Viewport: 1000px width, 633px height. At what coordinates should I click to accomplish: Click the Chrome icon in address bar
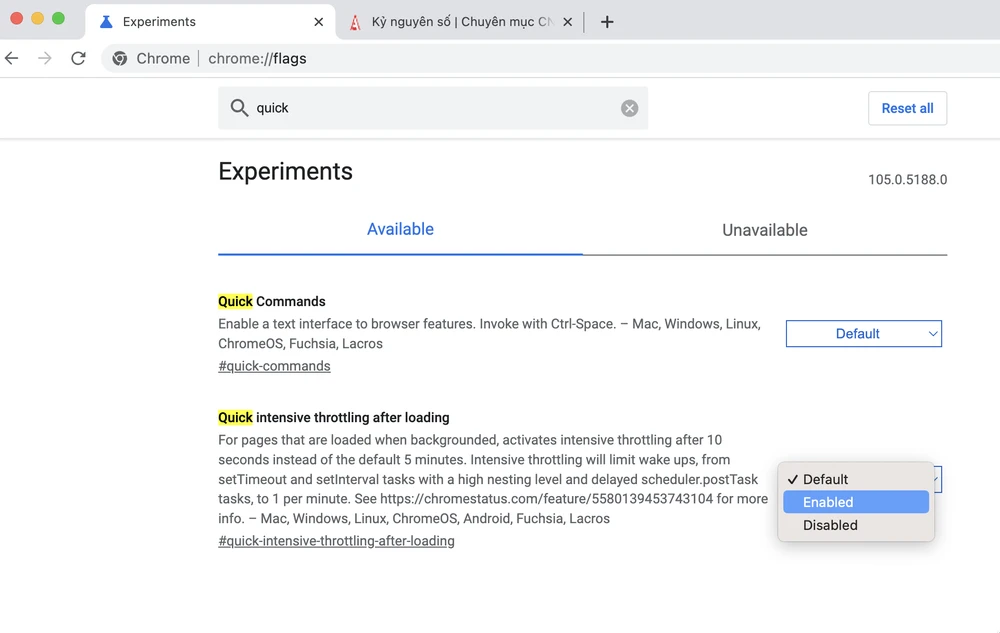click(x=120, y=59)
